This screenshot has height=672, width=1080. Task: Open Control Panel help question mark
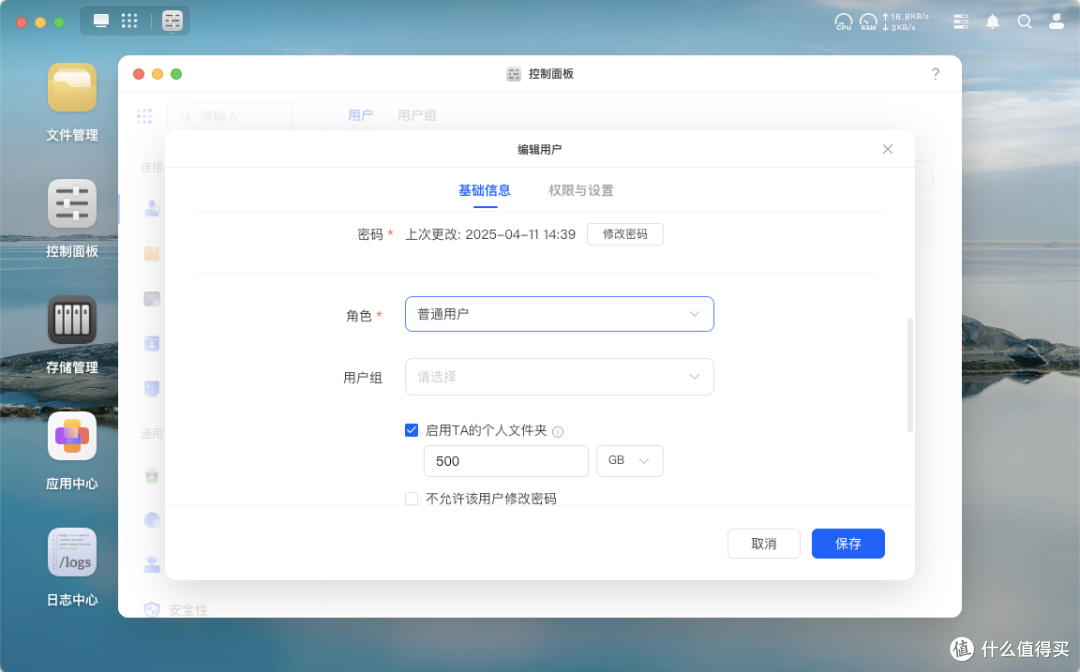tap(935, 74)
